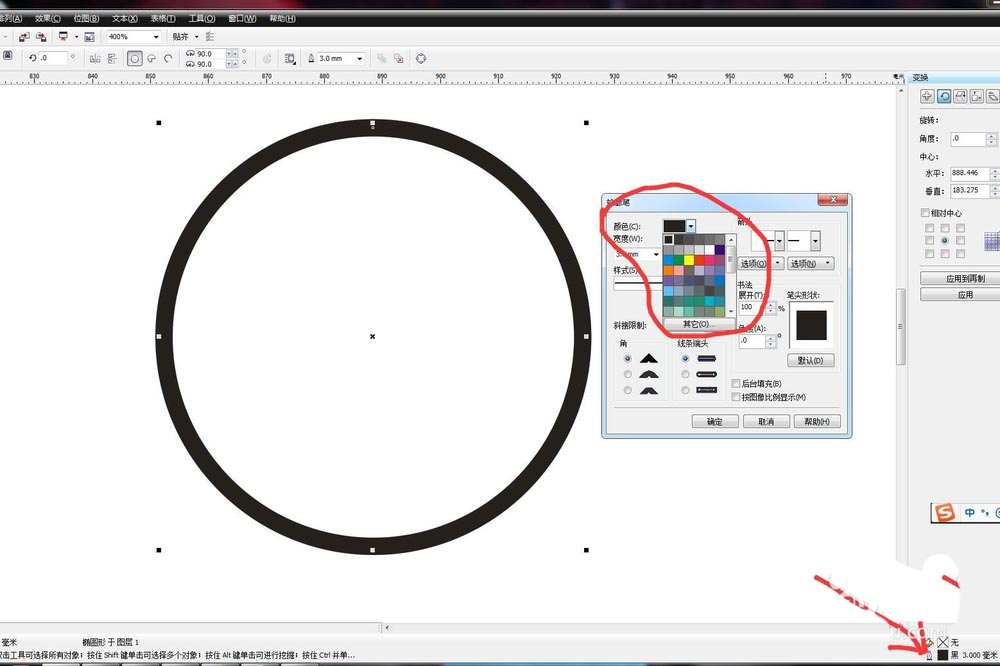Click the mirror horizontally icon
The width and height of the screenshot is (1000, 666).
95,59
